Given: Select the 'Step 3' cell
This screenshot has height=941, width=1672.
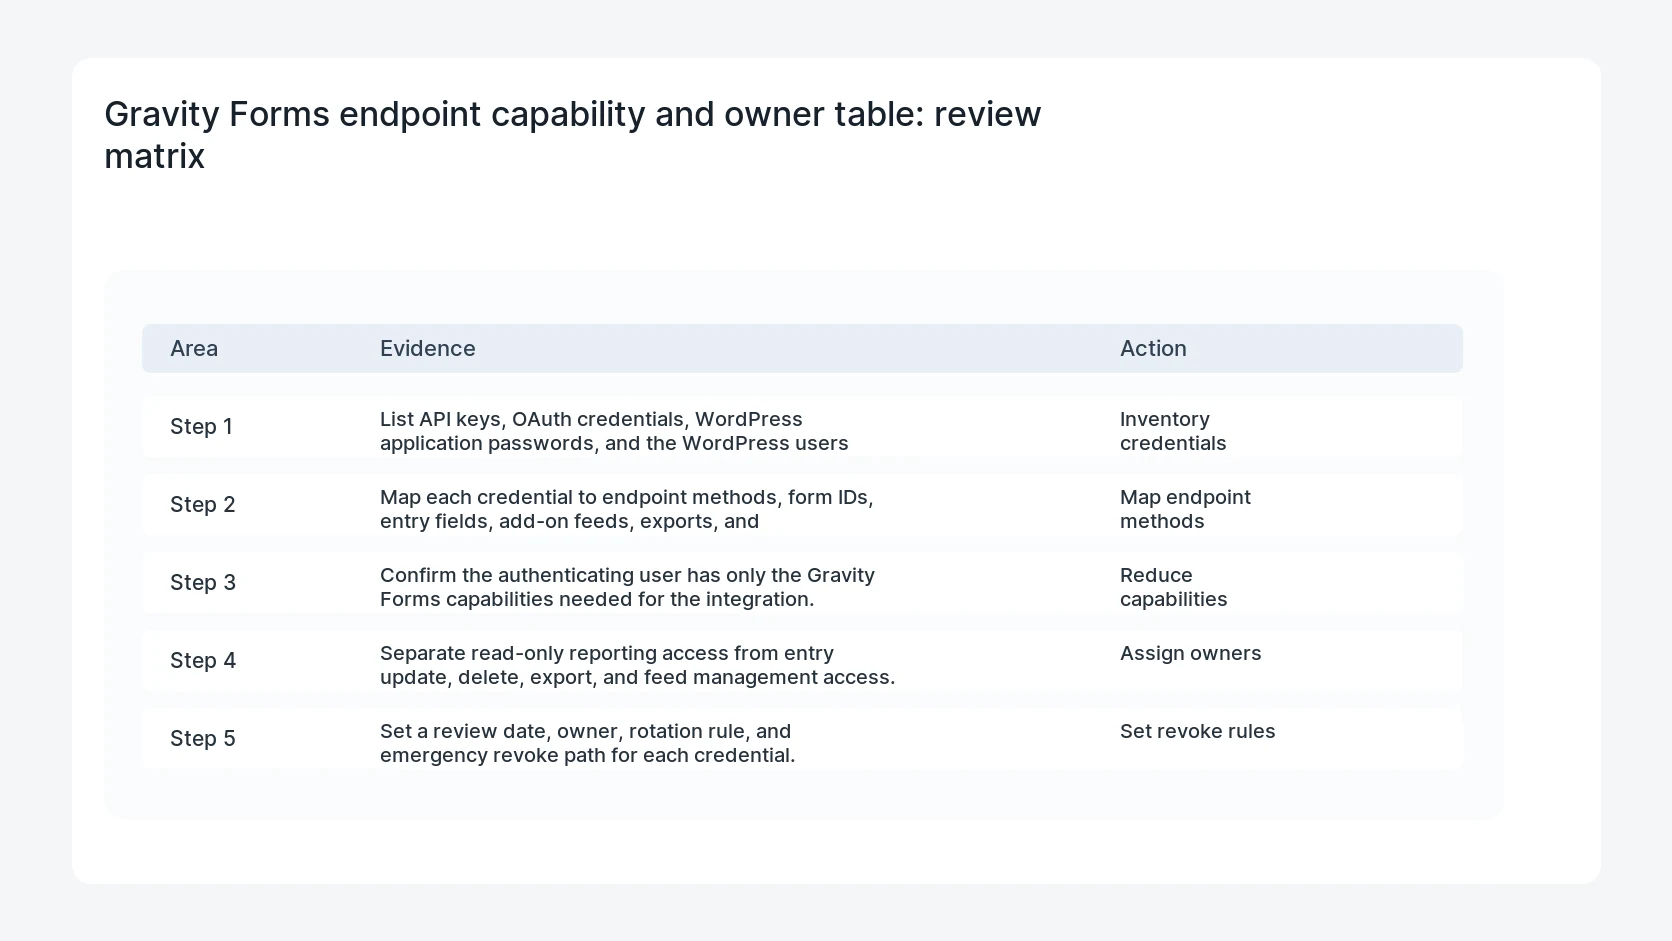Looking at the screenshot, I should pos(203,583).
